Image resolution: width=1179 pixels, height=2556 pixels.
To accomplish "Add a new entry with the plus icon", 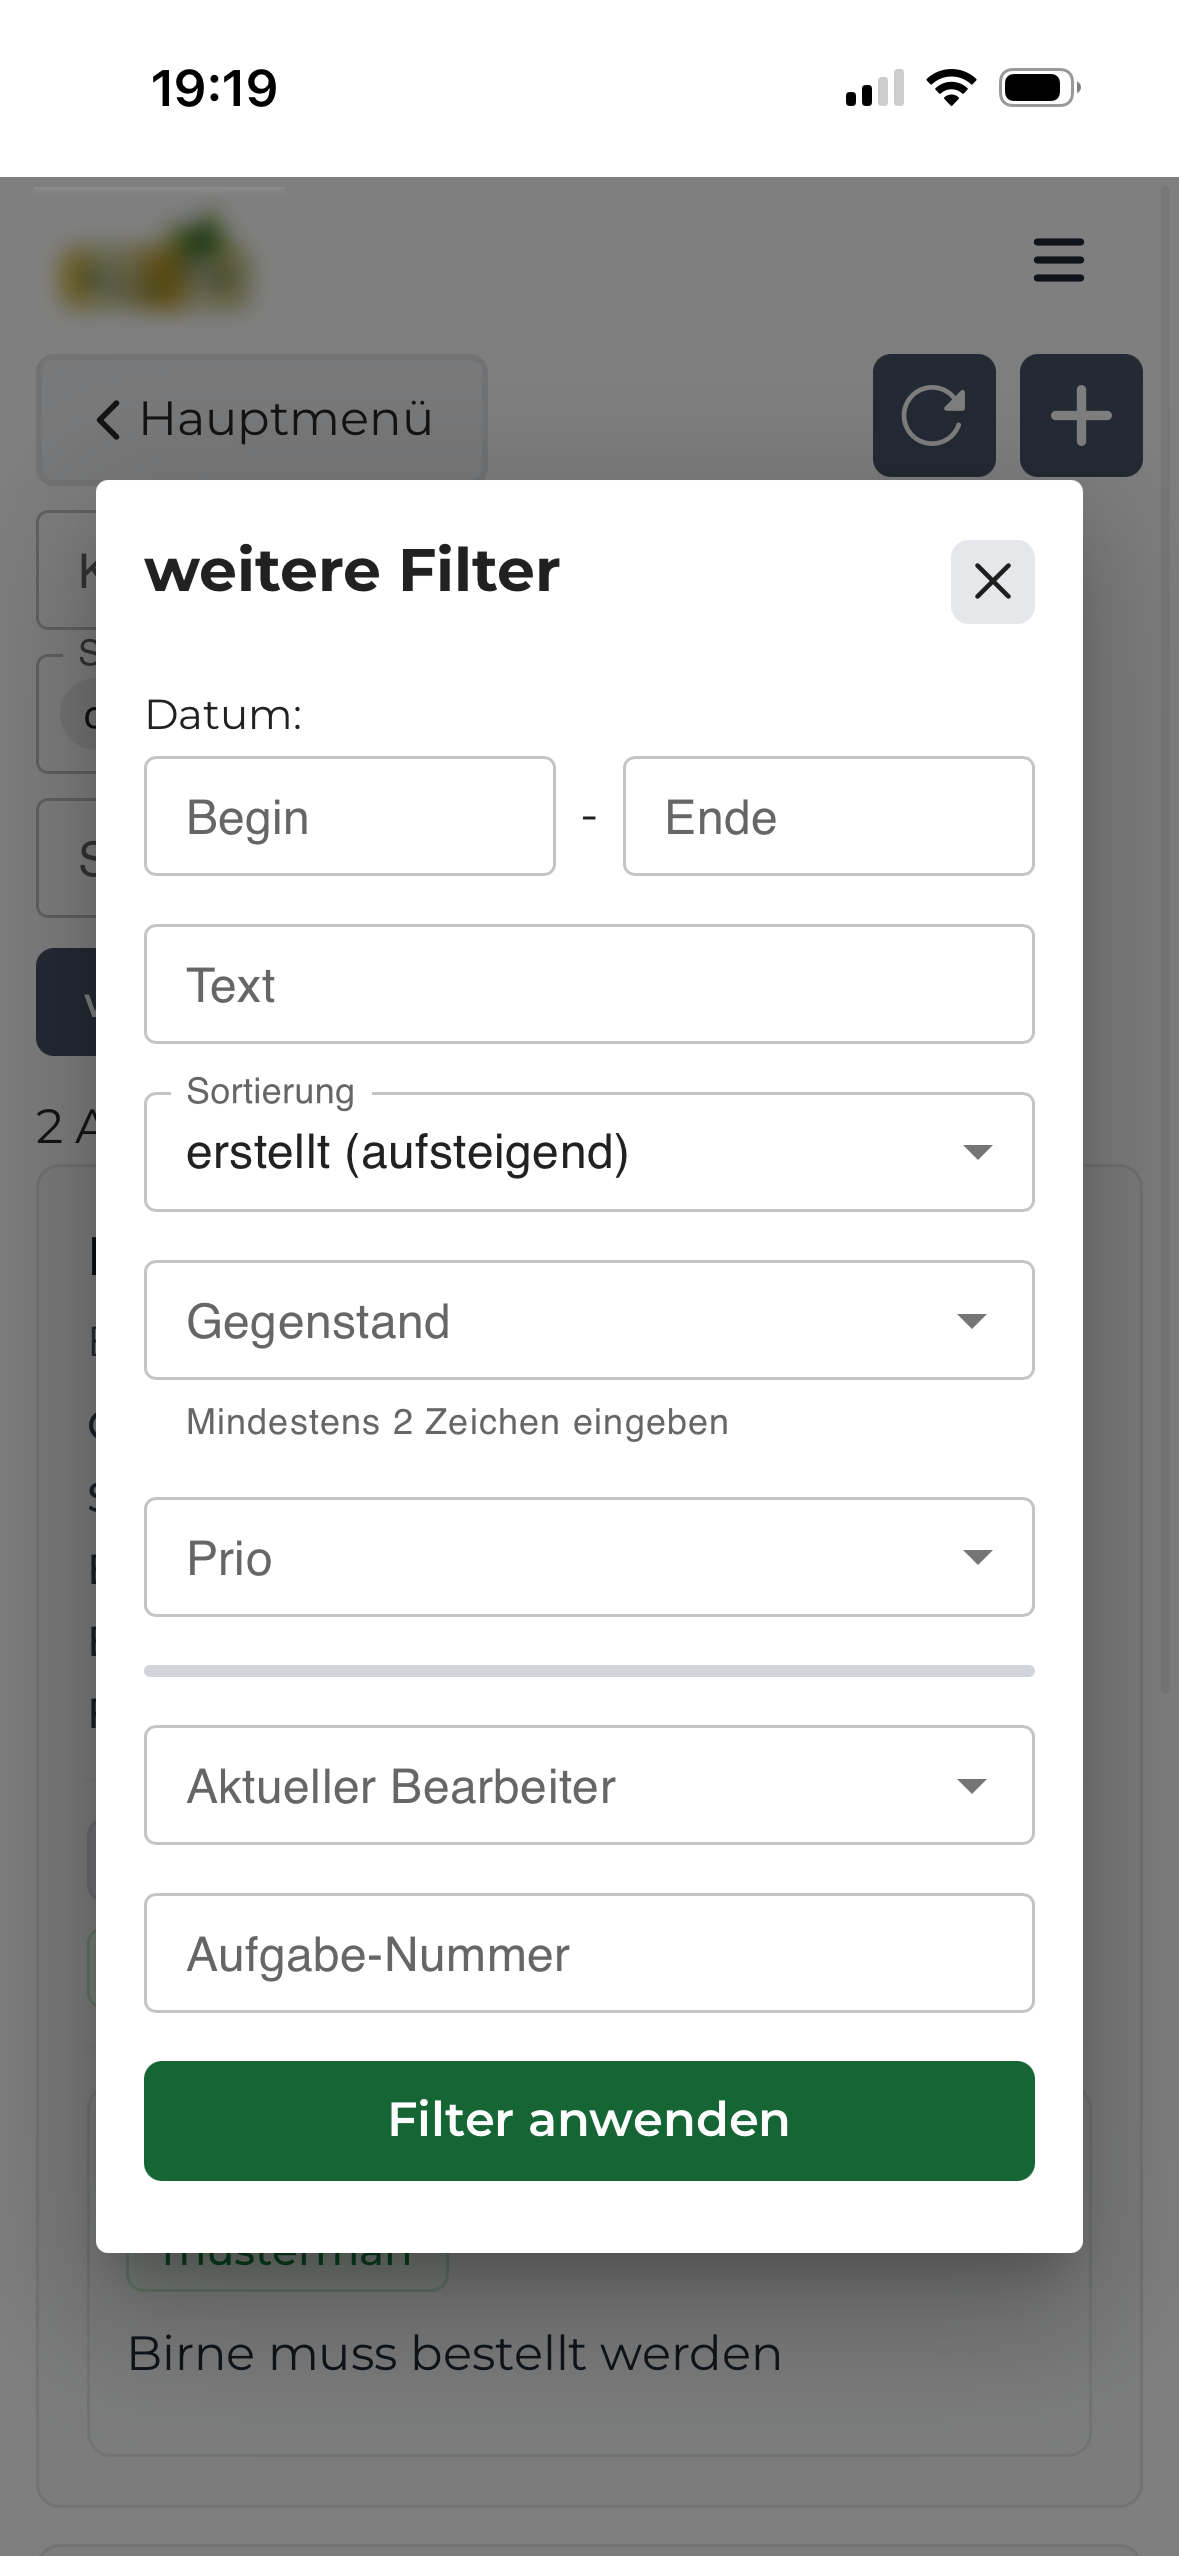I will coord(1081,415).
